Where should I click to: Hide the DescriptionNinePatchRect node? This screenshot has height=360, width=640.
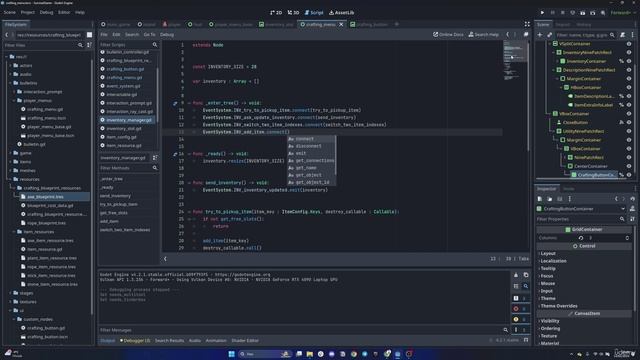tap(629, 70)
